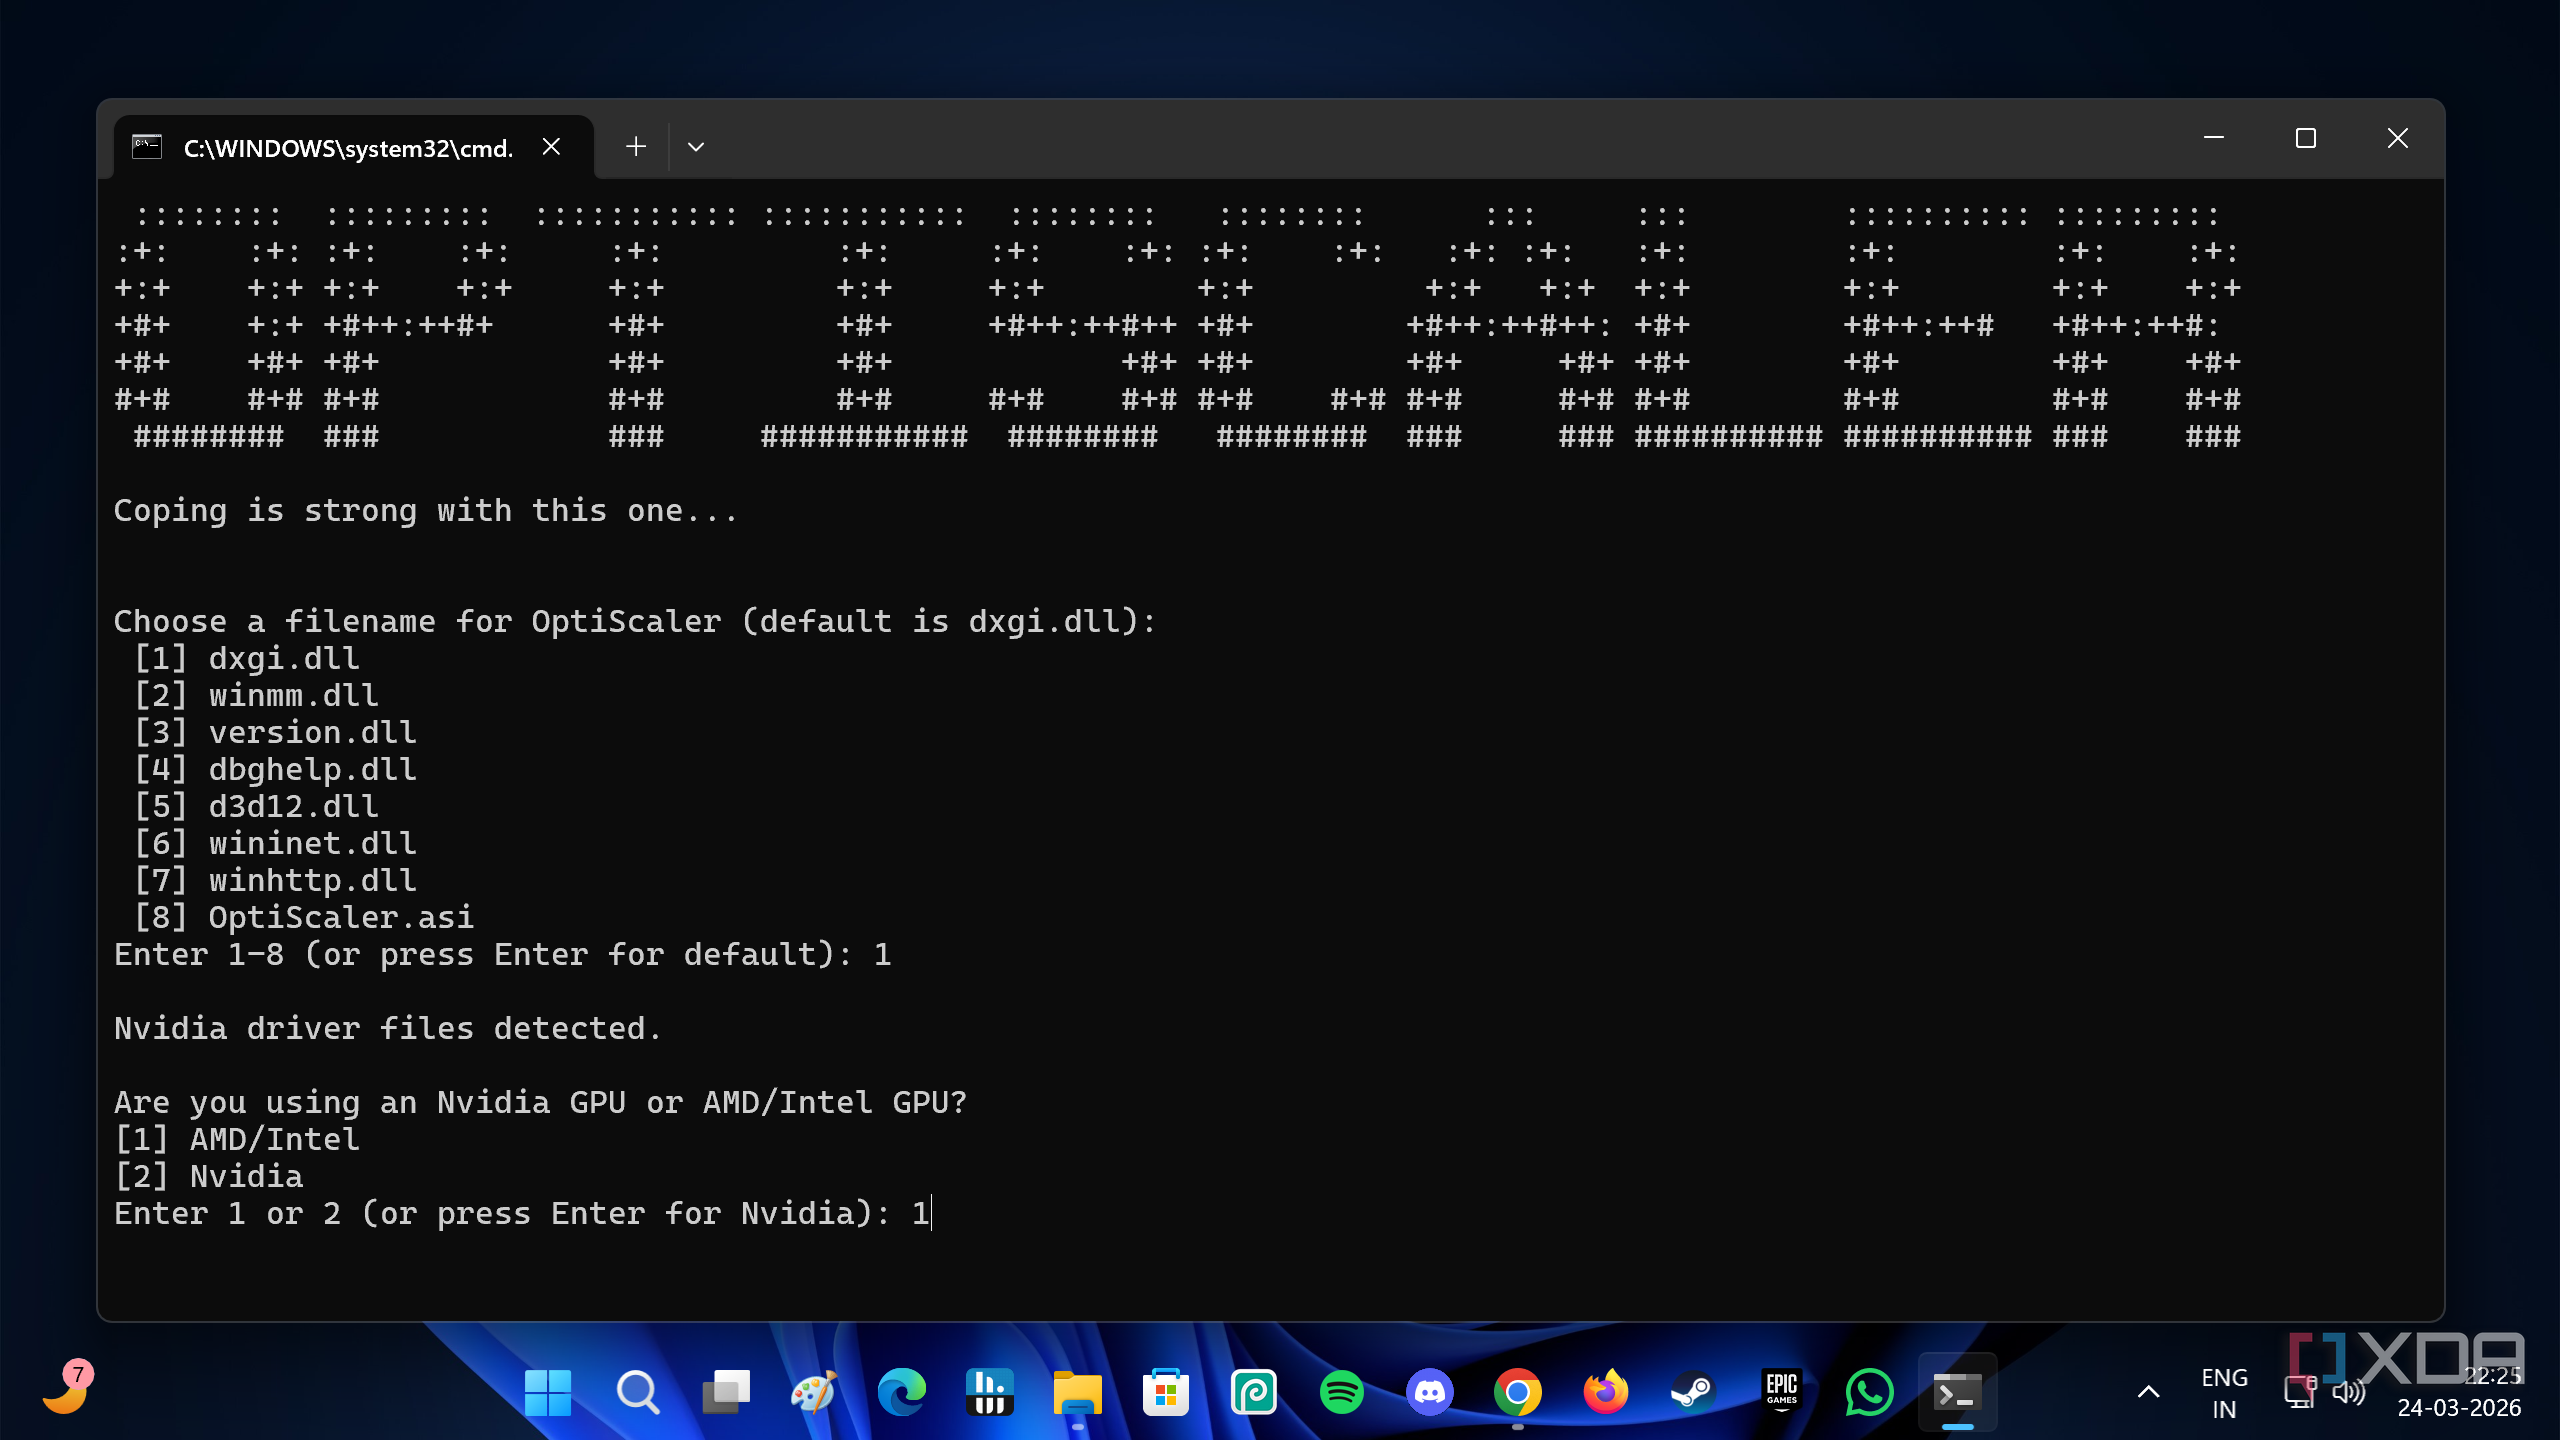Viewport: 2560px width, 1440px height.
Task: Close the terminal window
Action: click(2398, 138)
